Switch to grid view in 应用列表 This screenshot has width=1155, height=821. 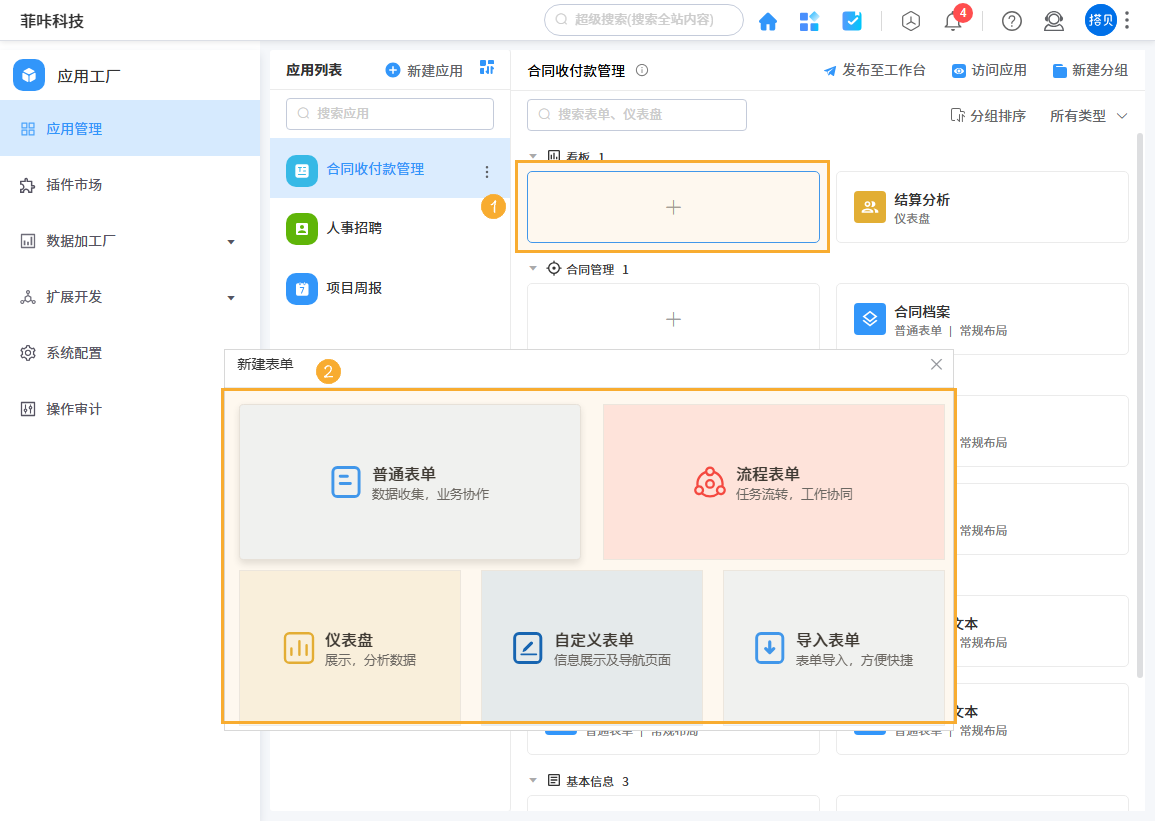click(x=487, y=68)
